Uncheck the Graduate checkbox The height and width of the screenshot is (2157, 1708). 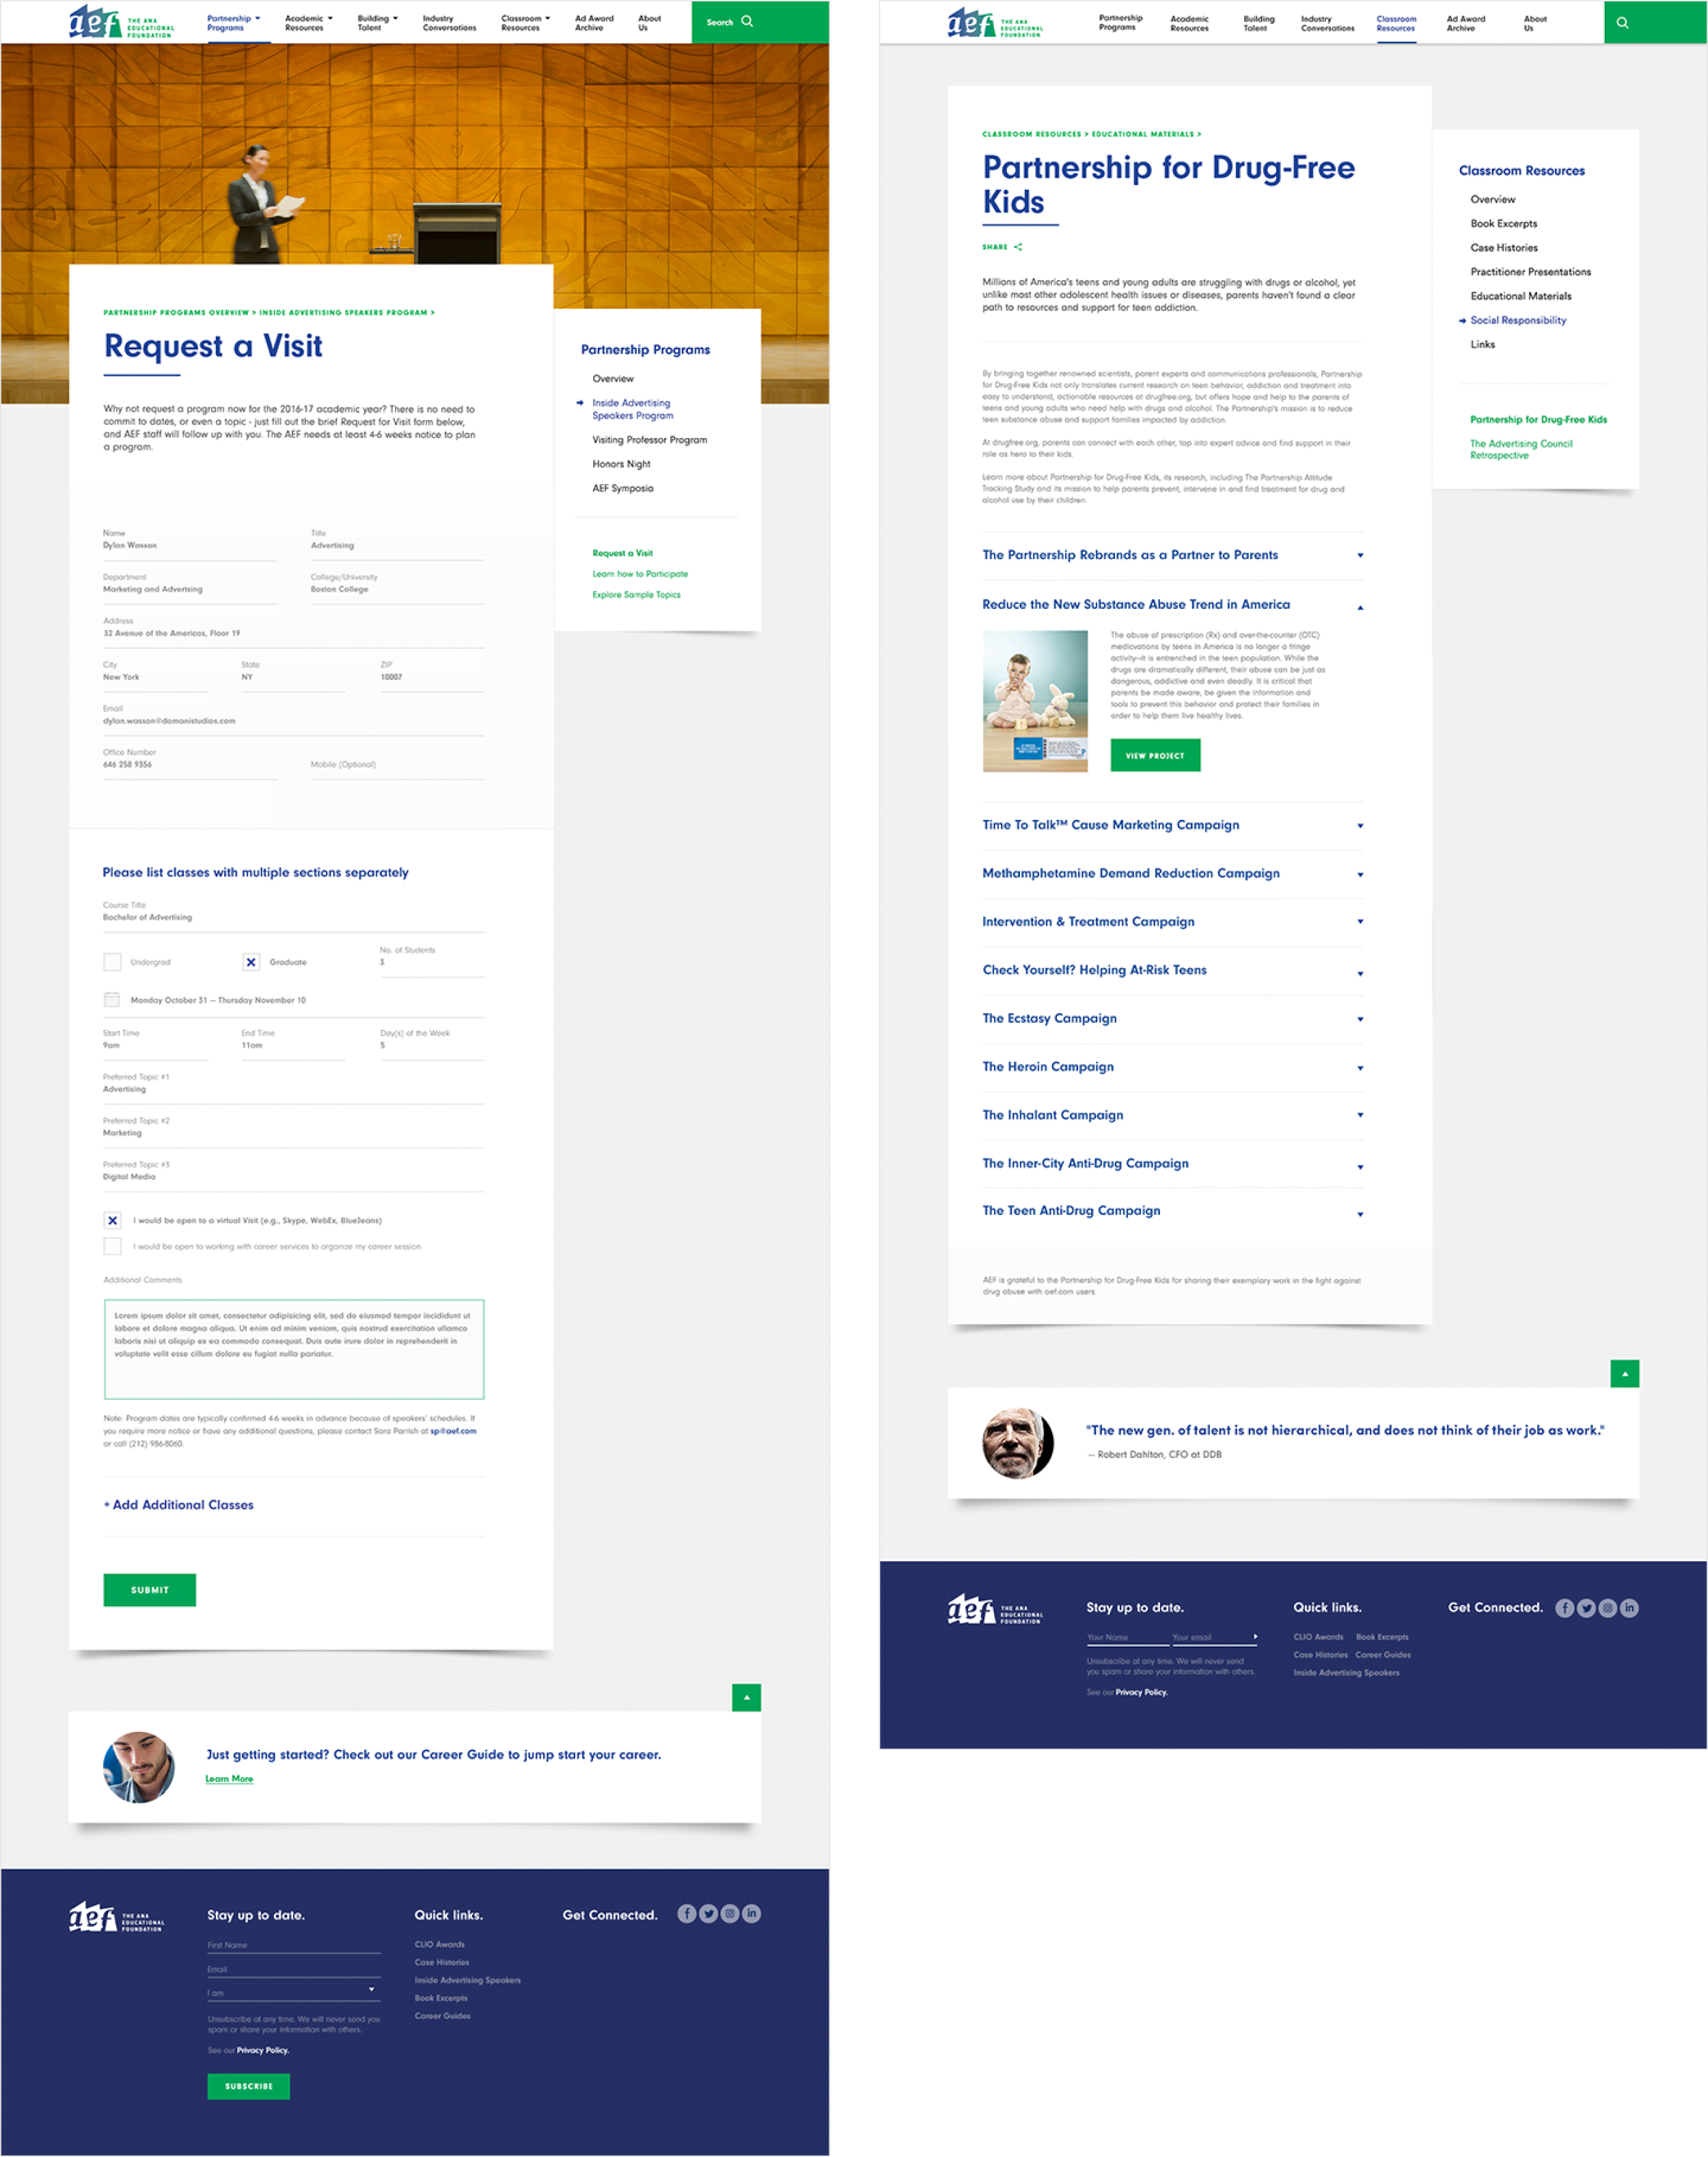pyautogui.click(x=251, y=962)
